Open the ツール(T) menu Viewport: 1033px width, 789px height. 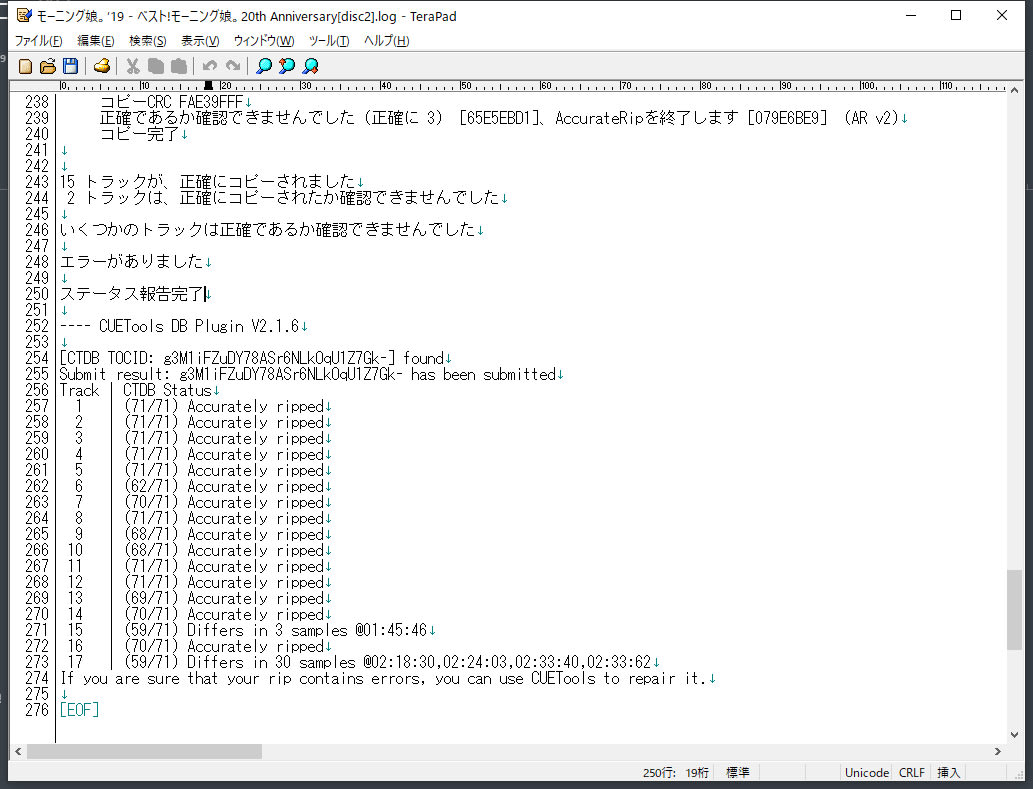click(x=329, y=41)
